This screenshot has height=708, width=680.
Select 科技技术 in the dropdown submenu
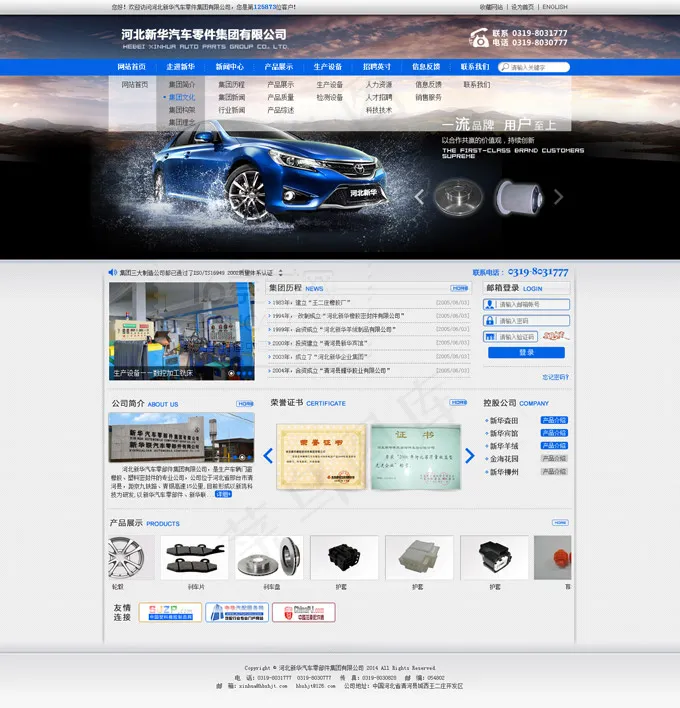(x=378, y=110)
